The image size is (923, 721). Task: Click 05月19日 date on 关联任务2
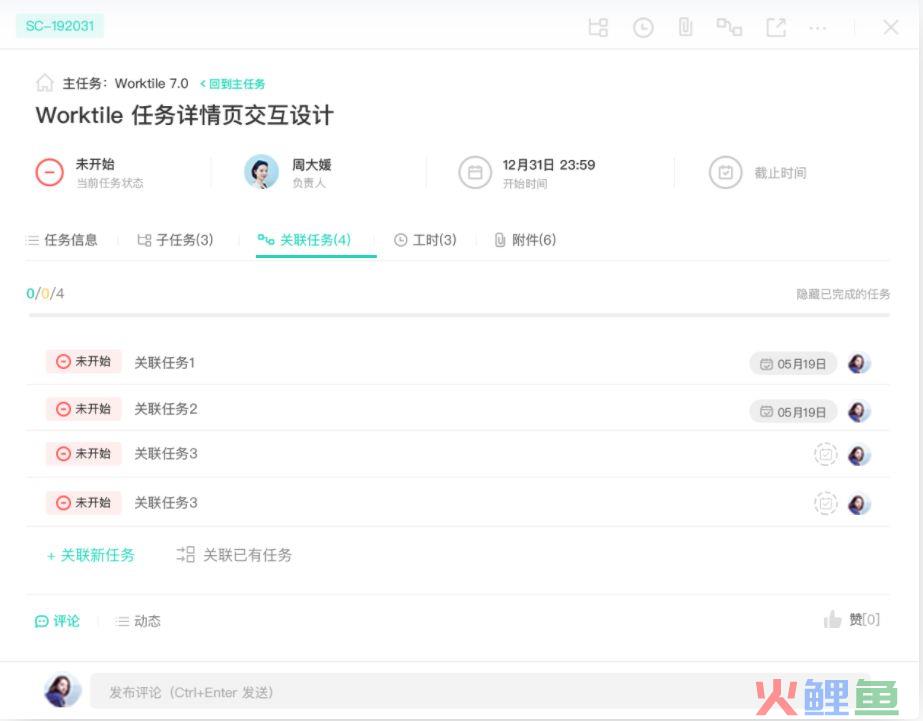(793, 411)
